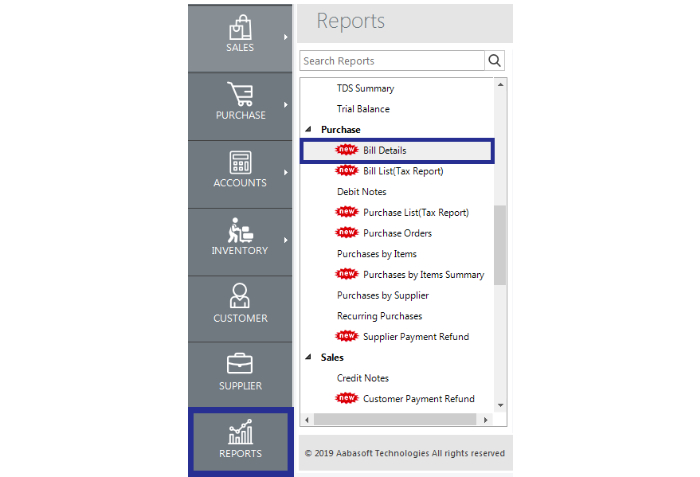Viewport: 700px width, 477px height.
Task: Click the Supplier briefcase icon
Action: coord(240,365)
